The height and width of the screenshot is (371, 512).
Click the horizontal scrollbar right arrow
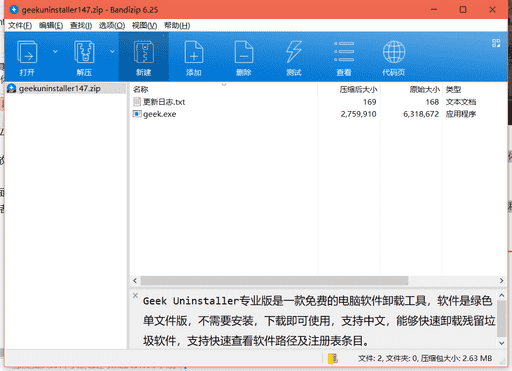pos(501,281)
